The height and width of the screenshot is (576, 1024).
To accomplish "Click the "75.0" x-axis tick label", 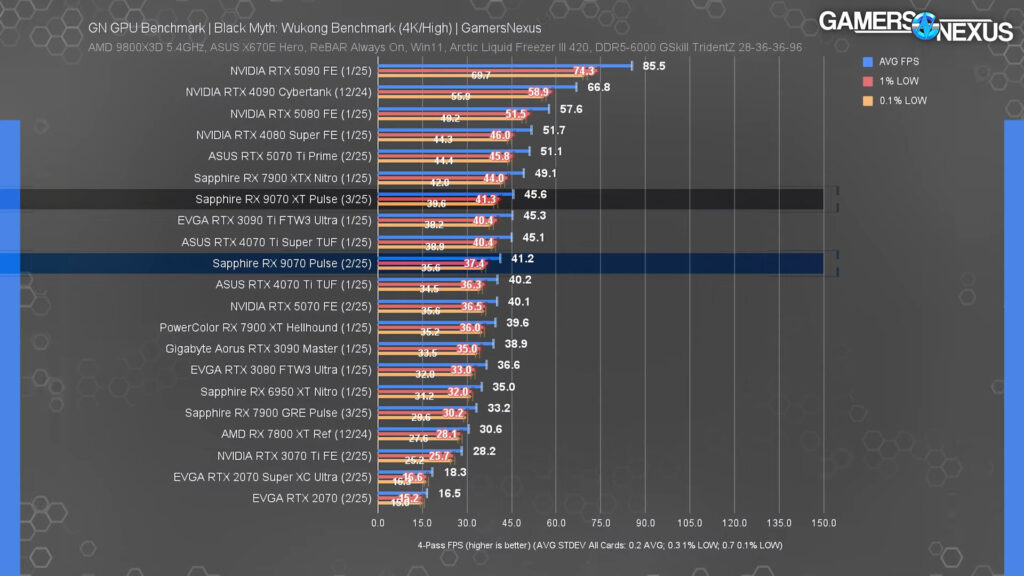I will [600, 523].
